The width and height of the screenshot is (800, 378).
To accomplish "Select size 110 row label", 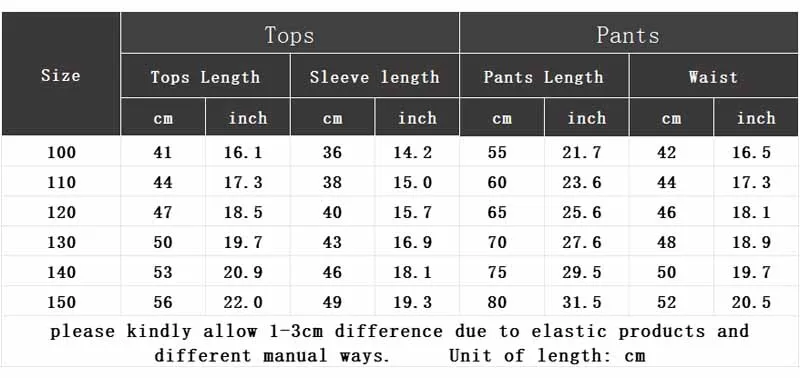I will click(61, 182).
